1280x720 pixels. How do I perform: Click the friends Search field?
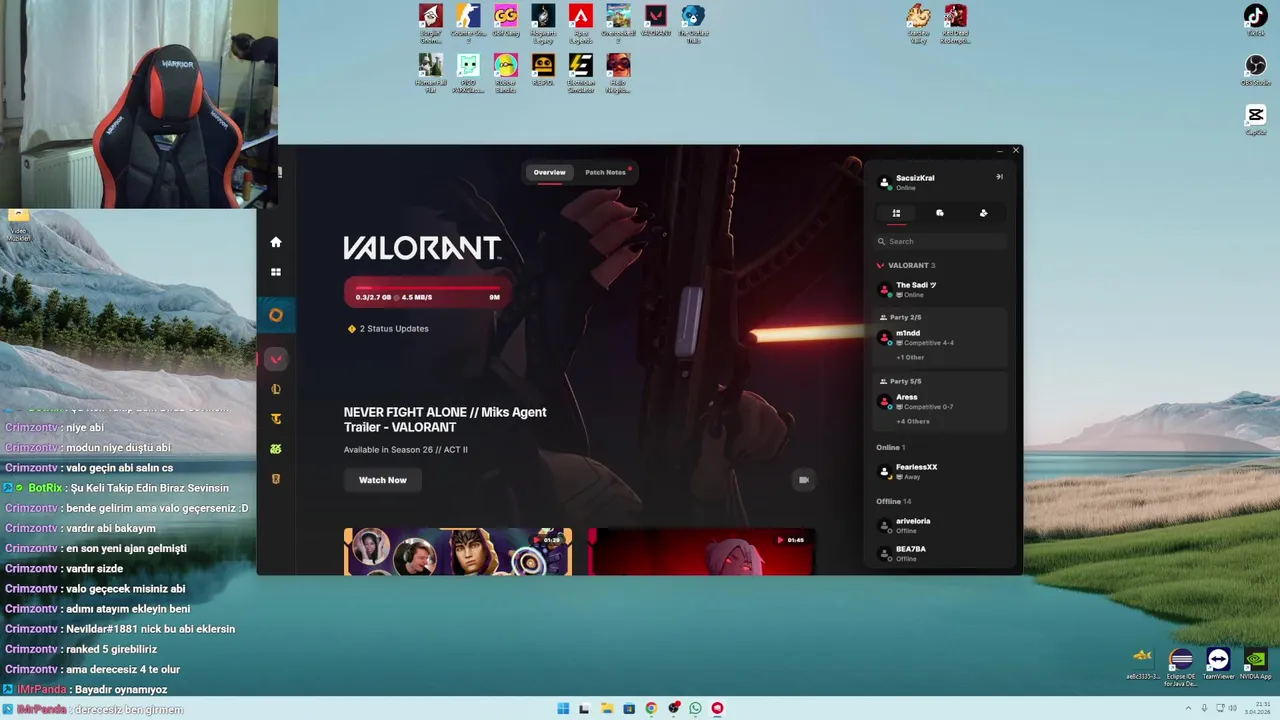pos(940,241)
